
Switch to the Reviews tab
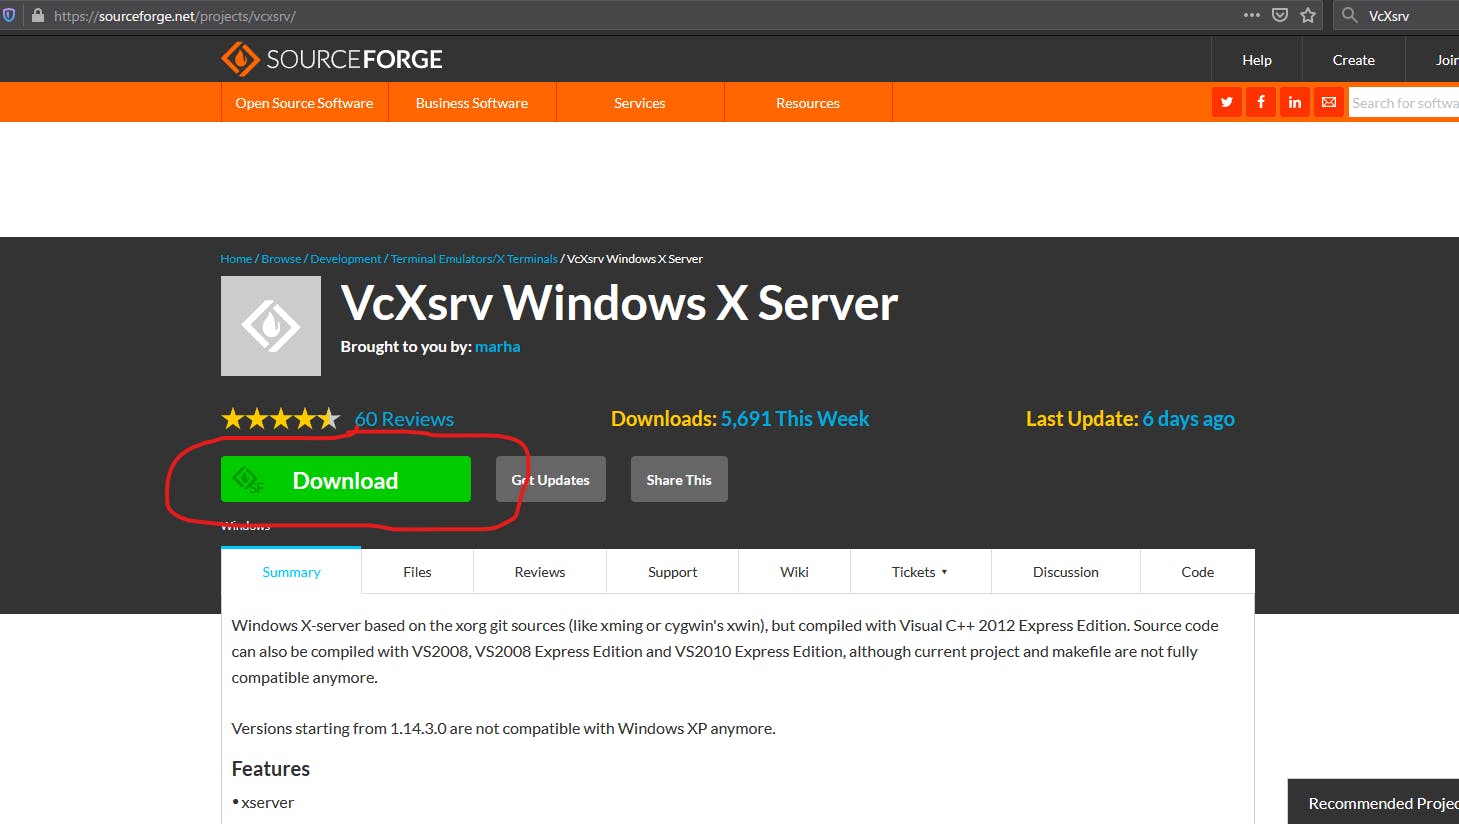tap(540, 572)
